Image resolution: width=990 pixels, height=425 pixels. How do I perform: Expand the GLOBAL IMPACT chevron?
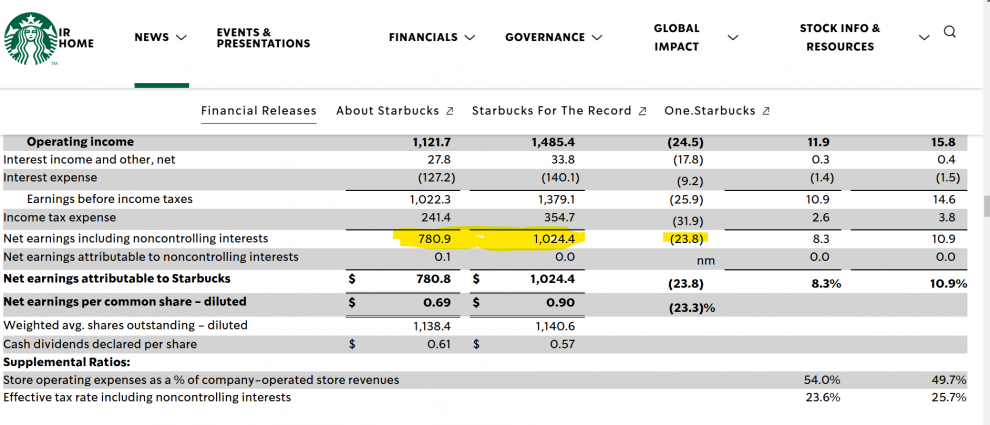point(733,38)
